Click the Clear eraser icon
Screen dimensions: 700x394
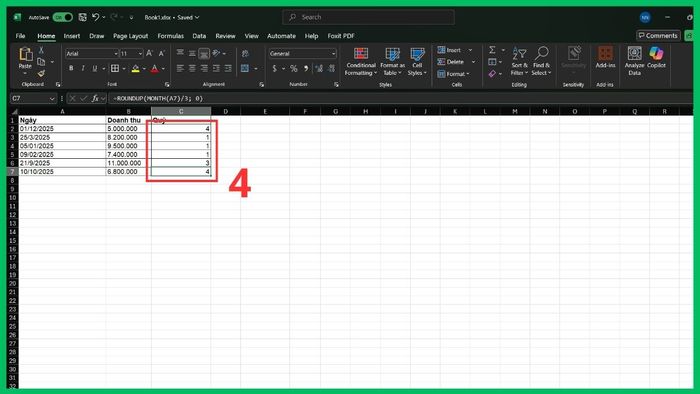[492, 74]
